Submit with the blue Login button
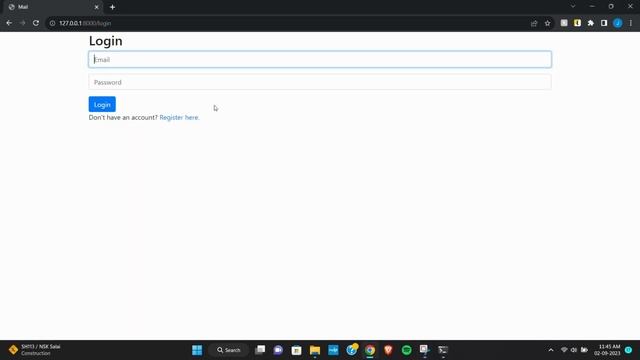The width and height of the screenshot is (640, 360). tap(102, 104)
